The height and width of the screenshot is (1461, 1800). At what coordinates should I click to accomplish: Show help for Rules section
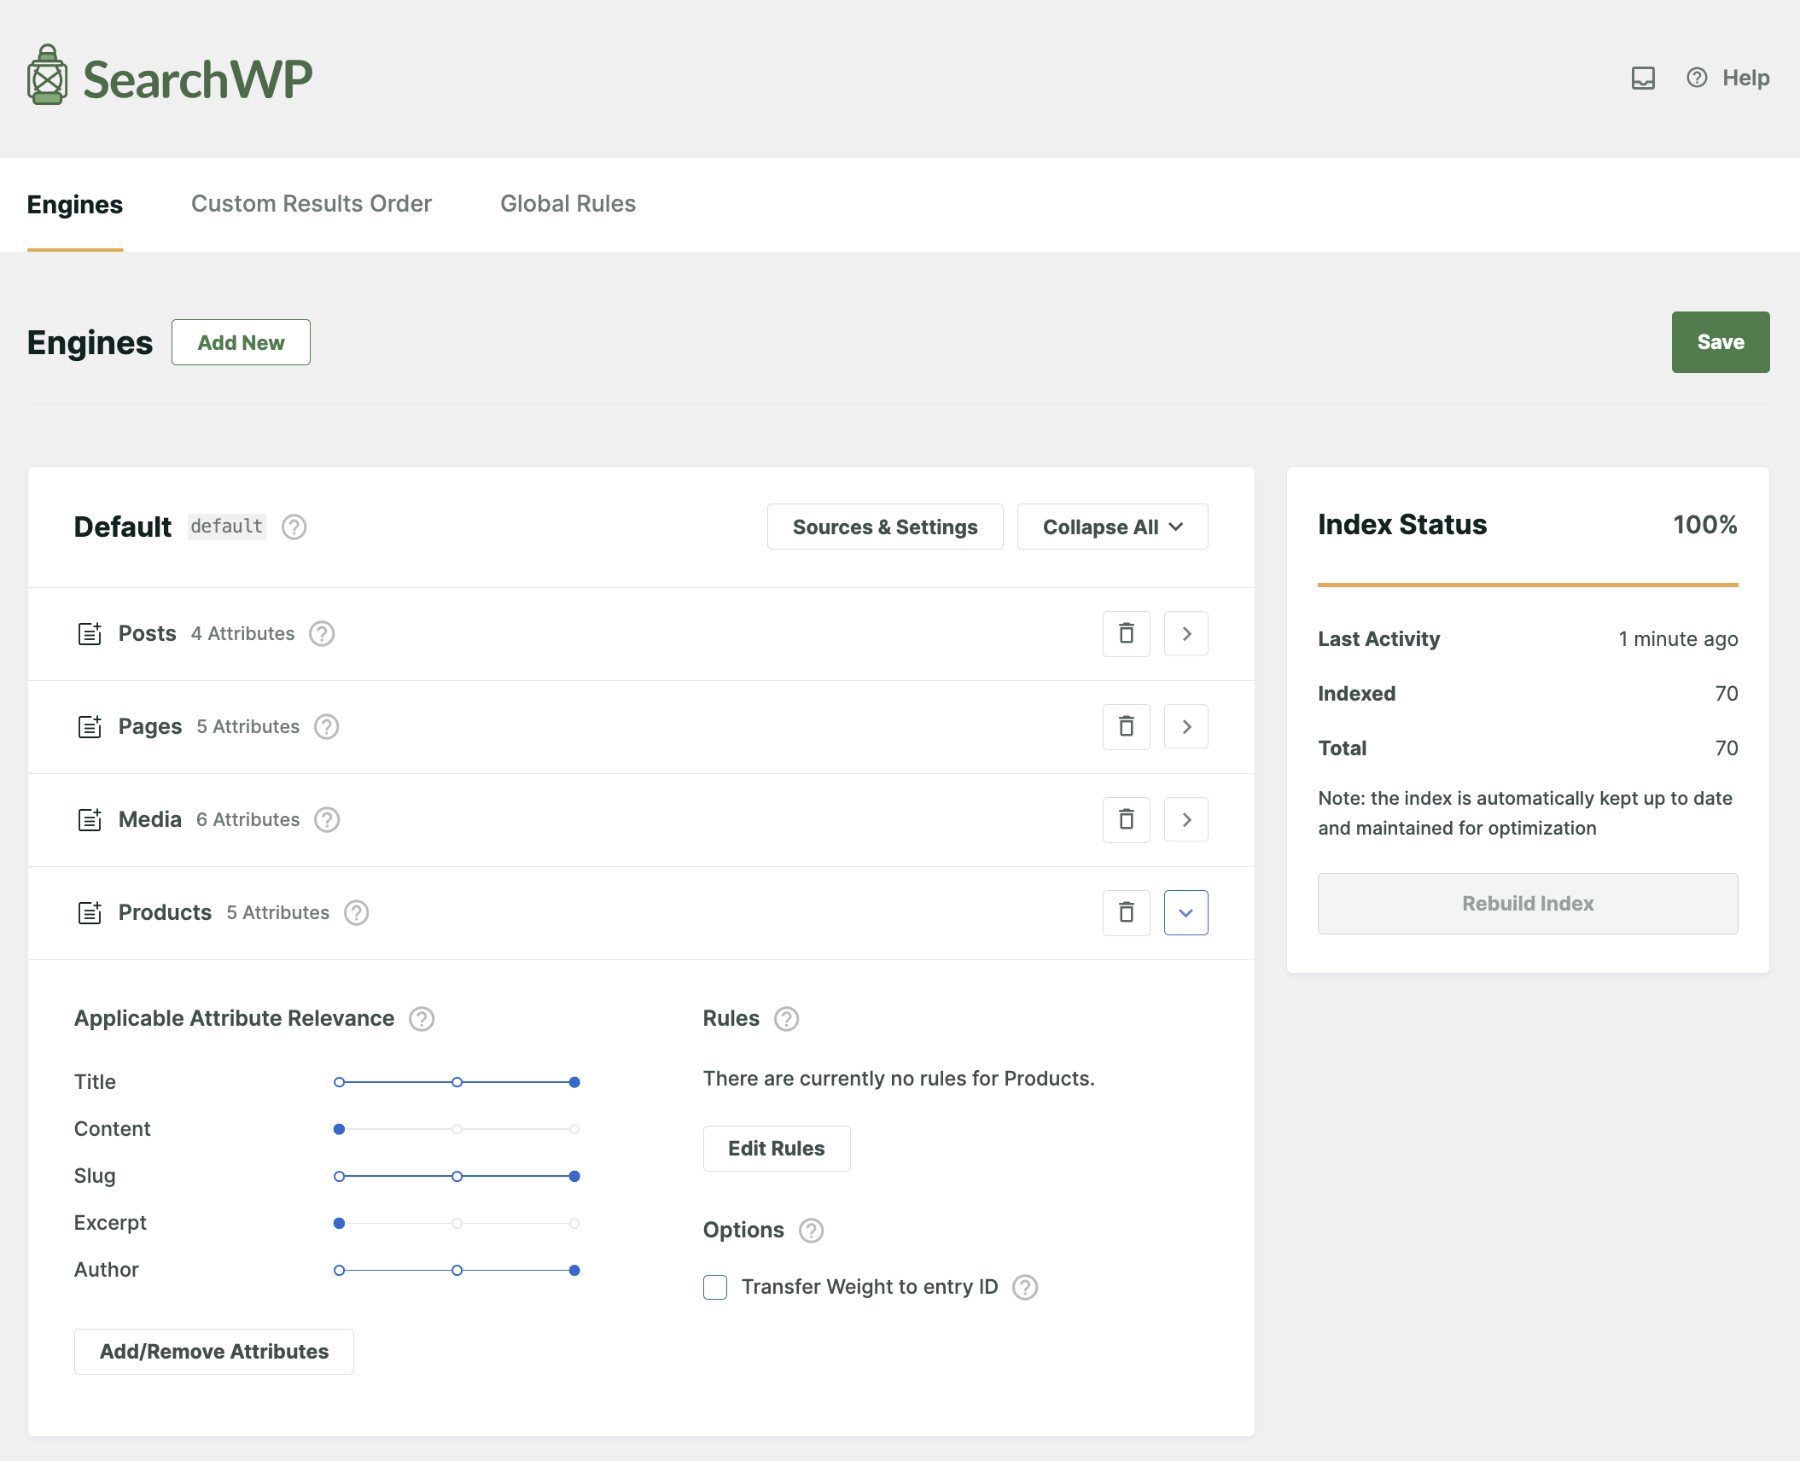(787, 1019)
